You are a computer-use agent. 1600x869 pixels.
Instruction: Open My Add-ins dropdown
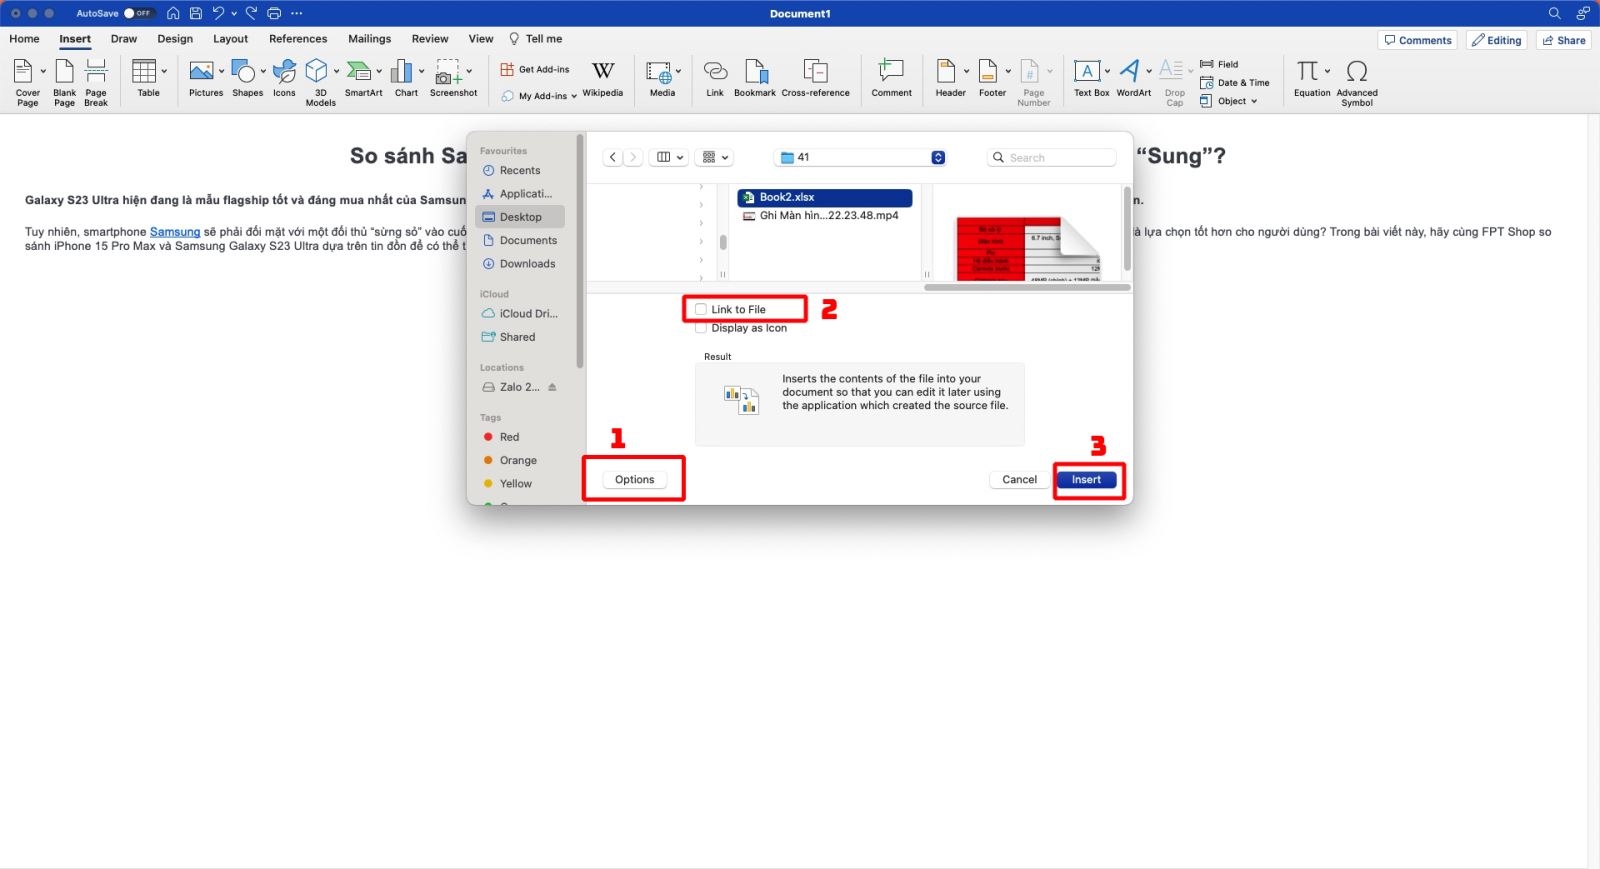pos(539,96)
